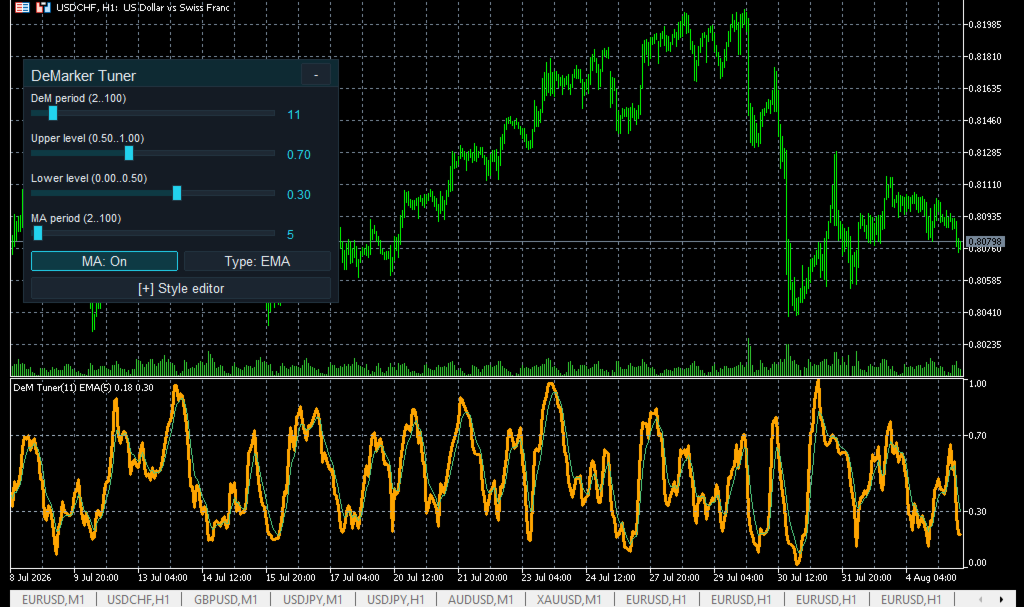
Task: Click the red-blue bar icon before USDCHF title
Action: (x=43, y=8)
